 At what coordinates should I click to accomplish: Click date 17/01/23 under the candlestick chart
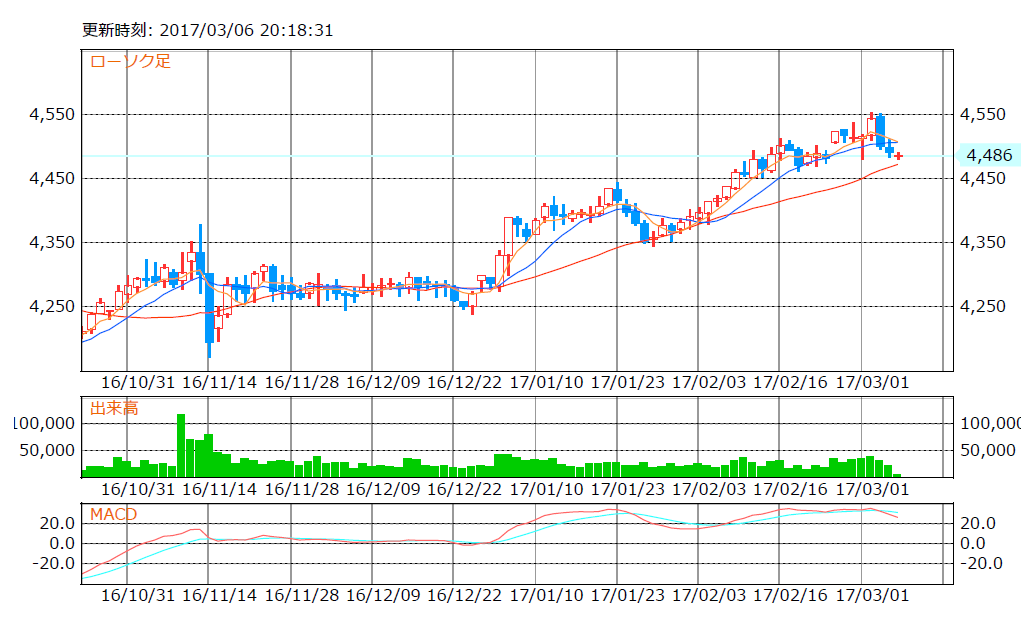[x=628, y=382]
